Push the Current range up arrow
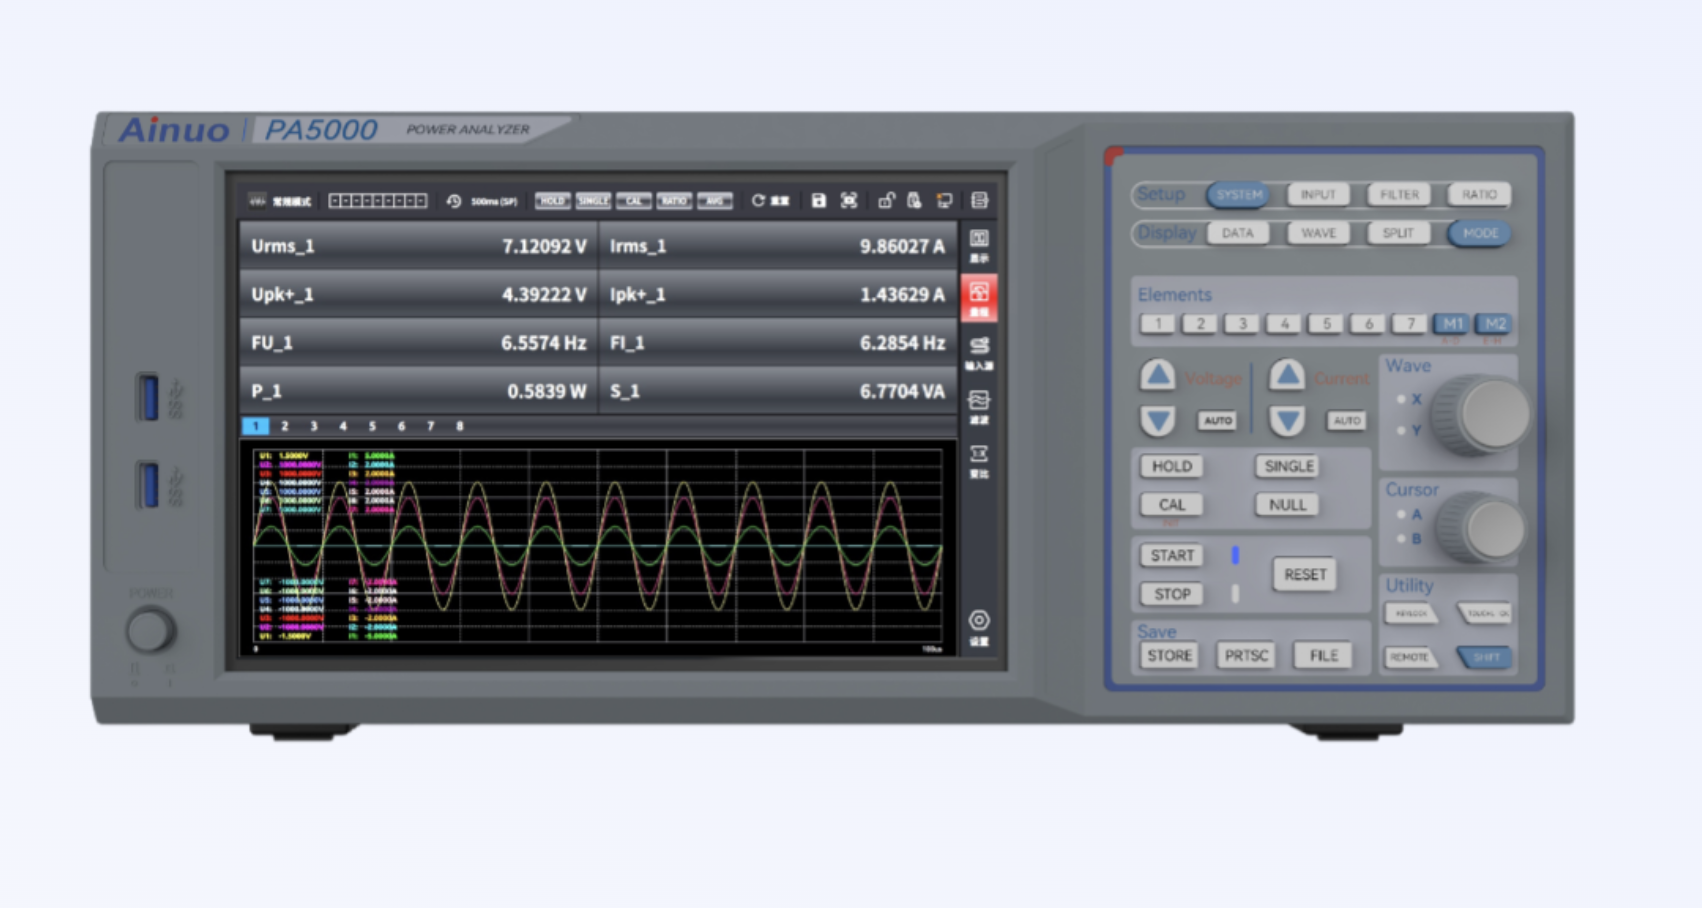 [1287, 376]
